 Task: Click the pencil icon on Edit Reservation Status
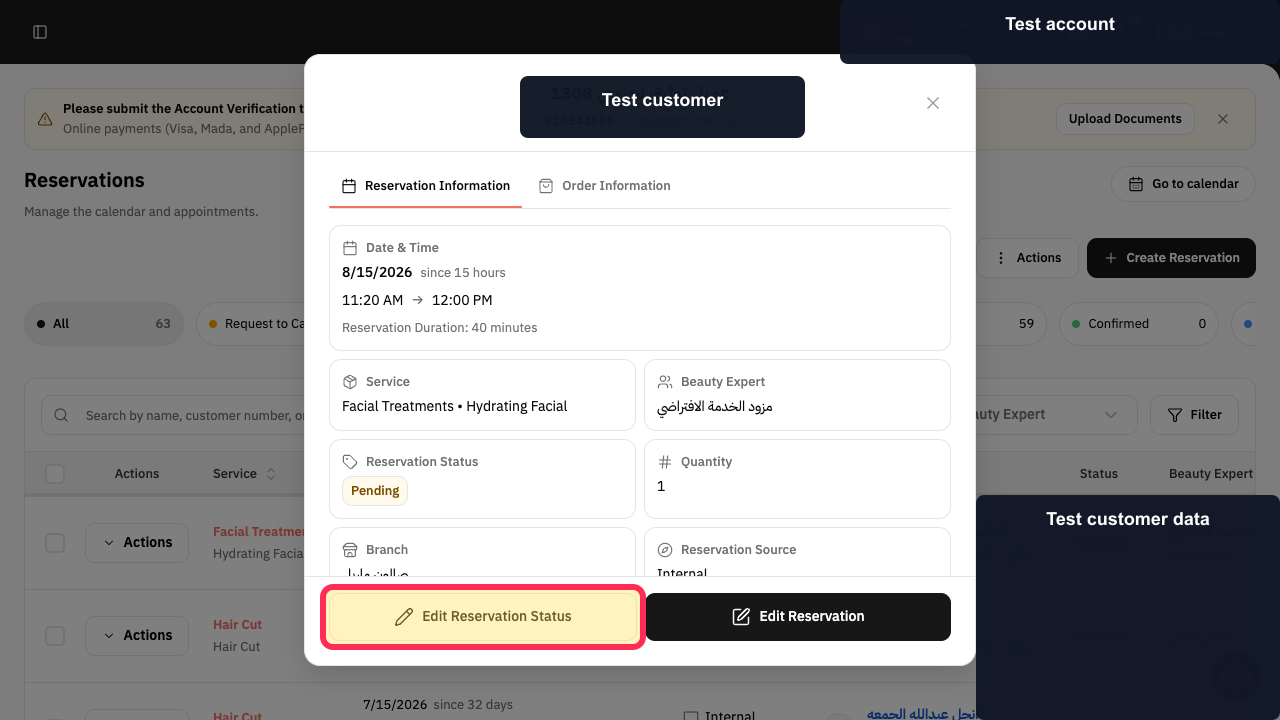404,617
